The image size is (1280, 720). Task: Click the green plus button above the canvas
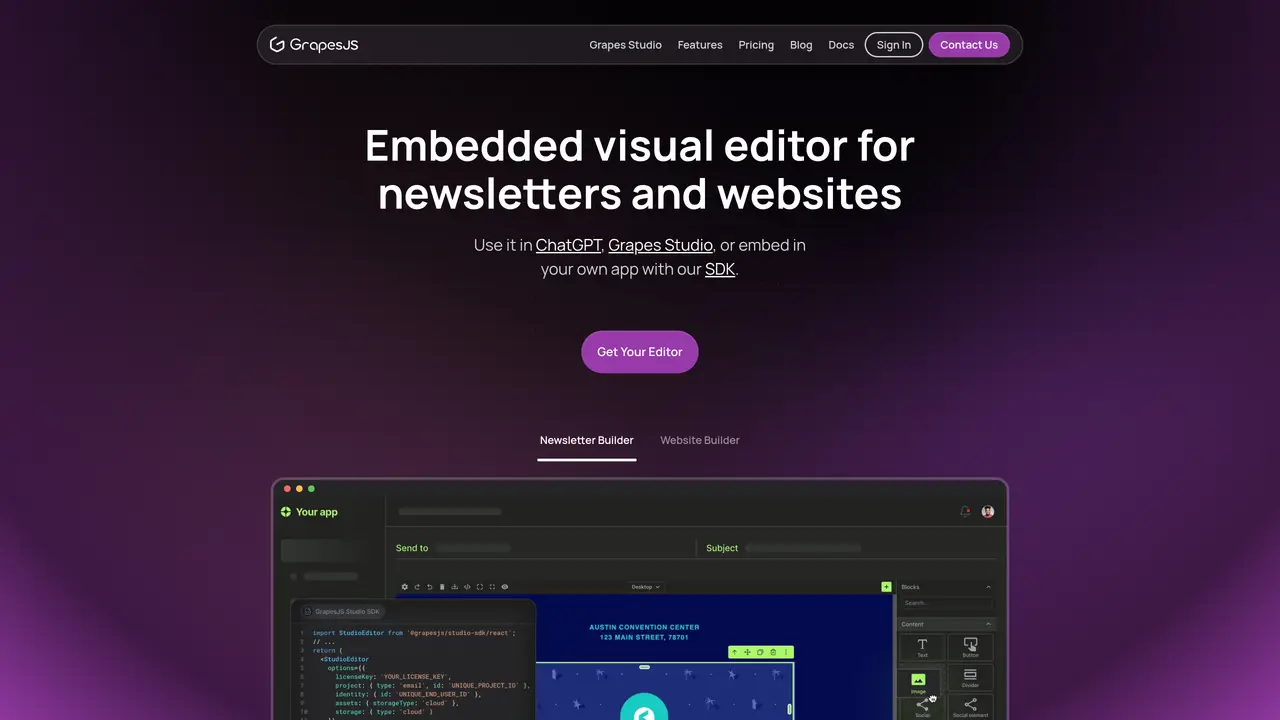pos(886,587)
